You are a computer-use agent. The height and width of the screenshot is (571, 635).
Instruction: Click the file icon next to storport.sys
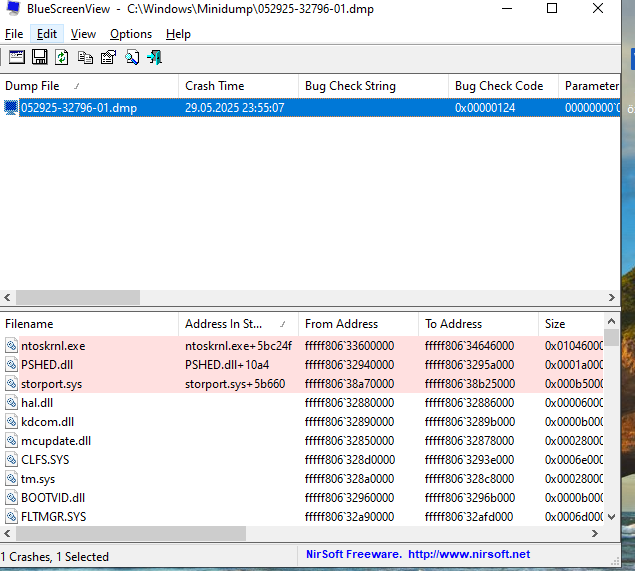[11, 384]
